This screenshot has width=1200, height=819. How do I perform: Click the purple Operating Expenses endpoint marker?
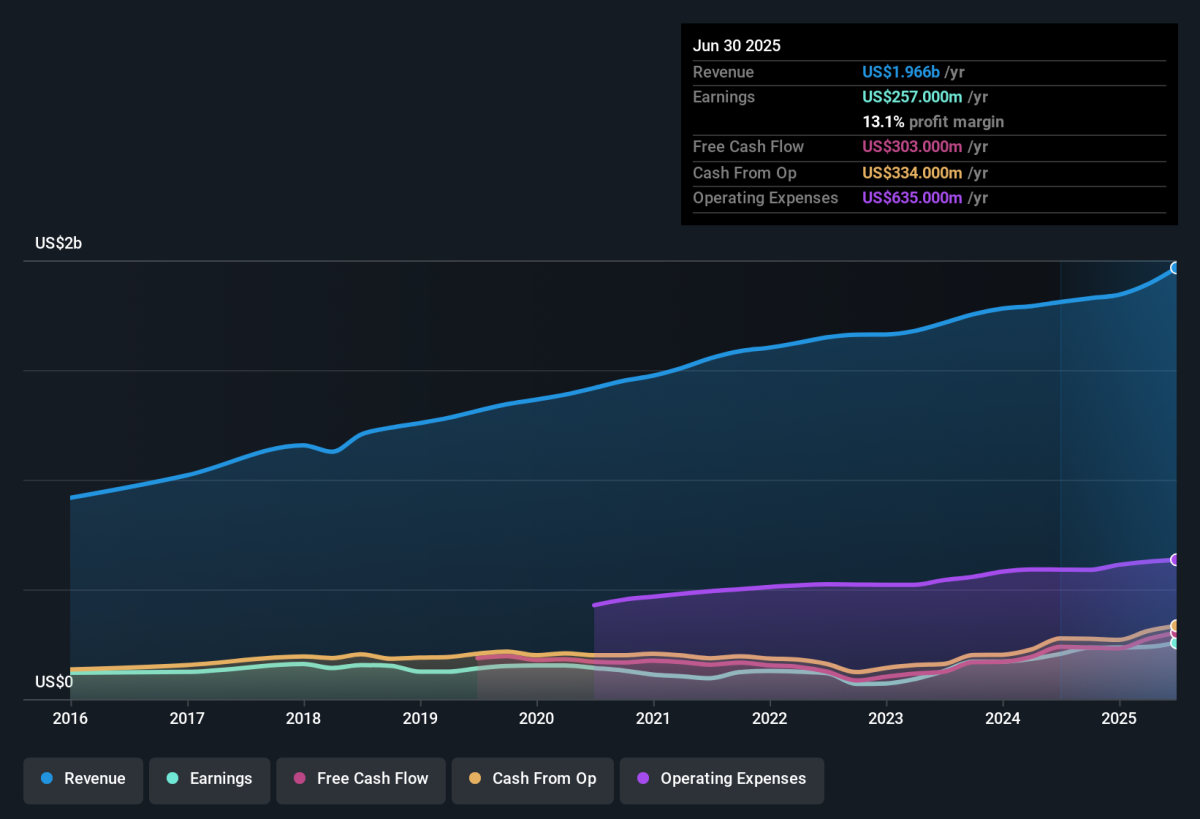[1176, 560]
